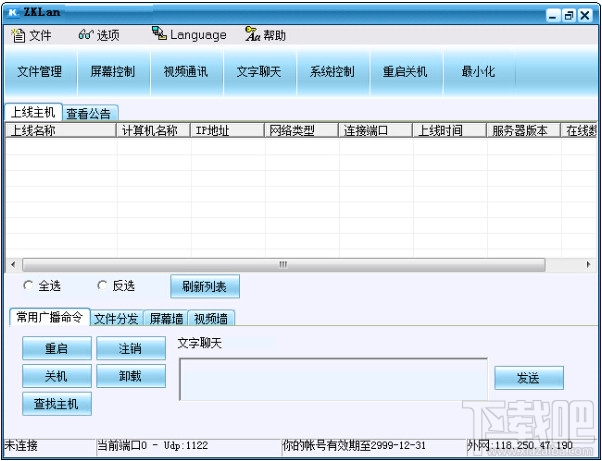Select the 全选 radio button
This screenshot has height=461, width=602.
coord(28,286)
